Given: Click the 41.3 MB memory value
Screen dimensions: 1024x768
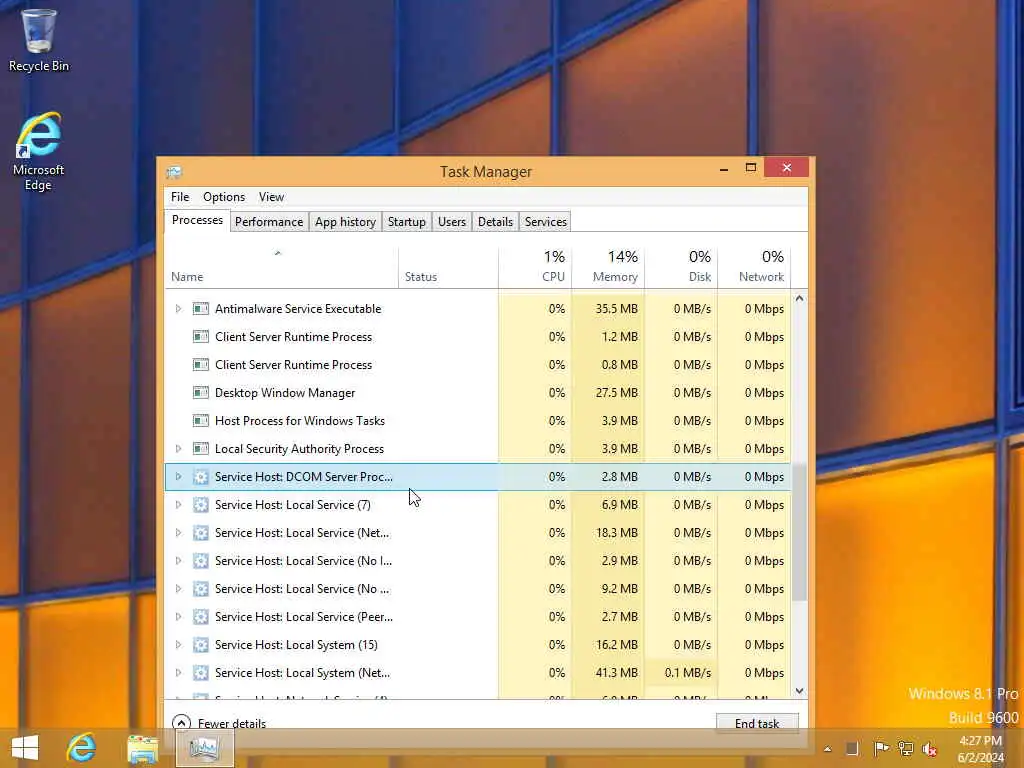Looking at the screenshot, I should 616,673.
